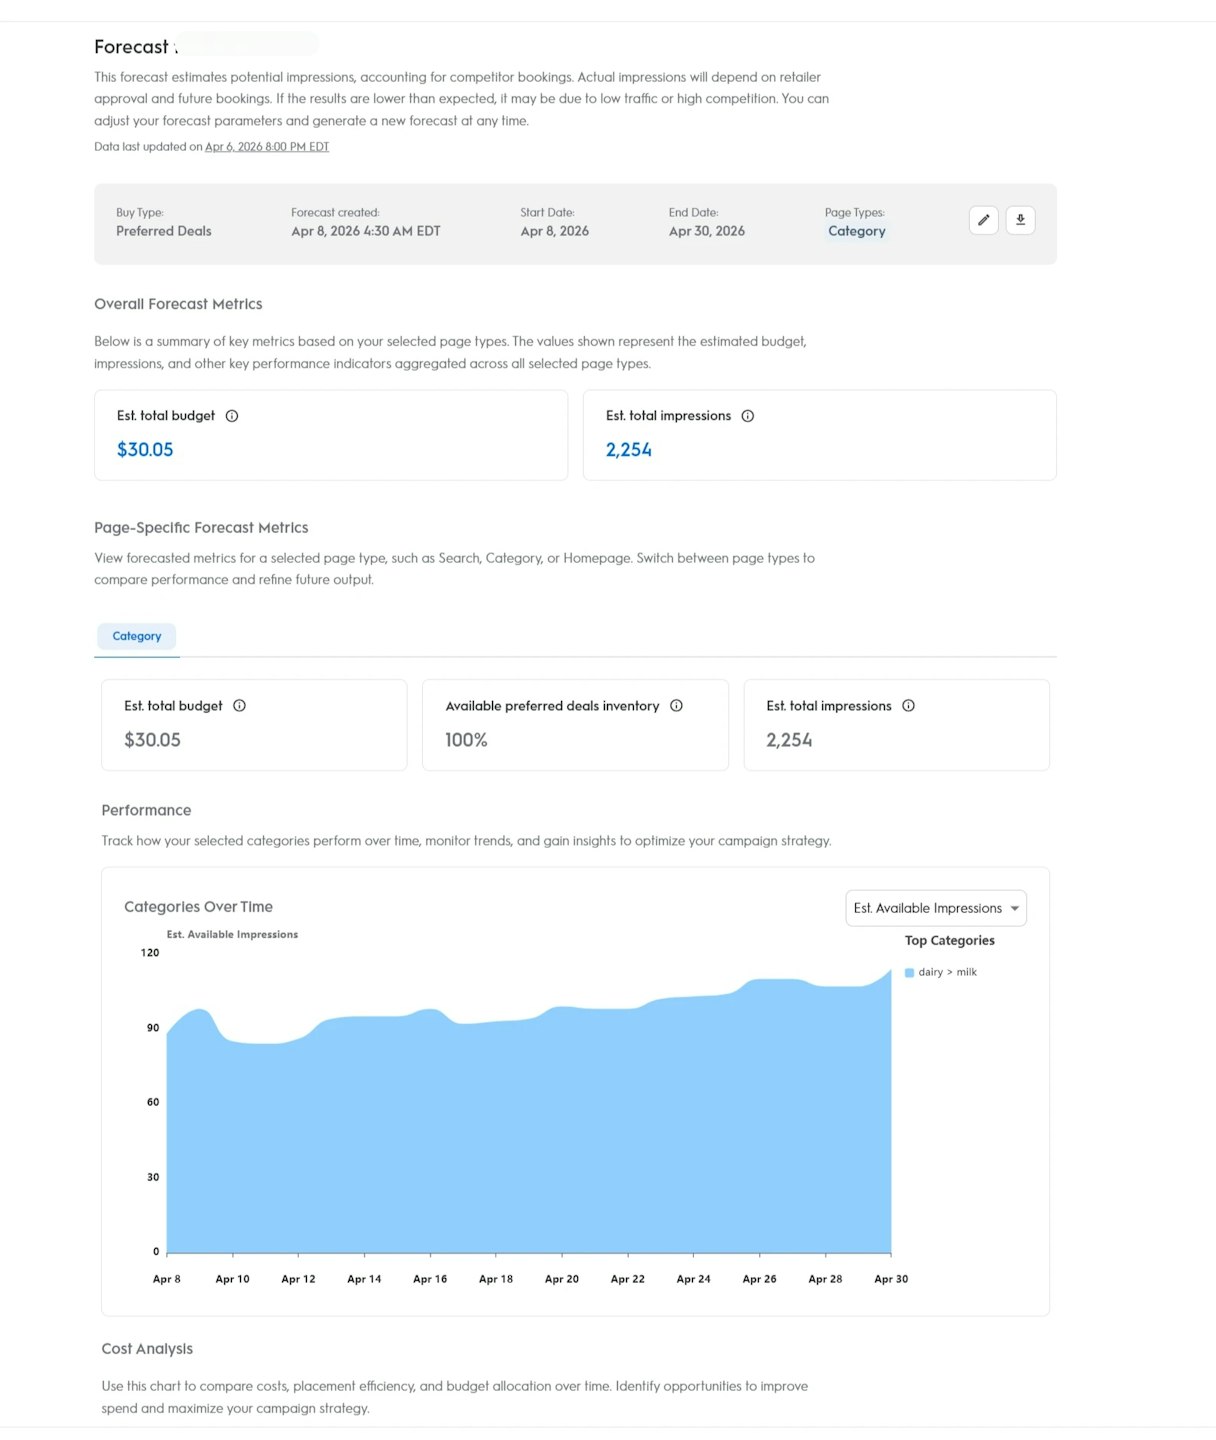Click the Apr 30 axis label

[891, 1279]
